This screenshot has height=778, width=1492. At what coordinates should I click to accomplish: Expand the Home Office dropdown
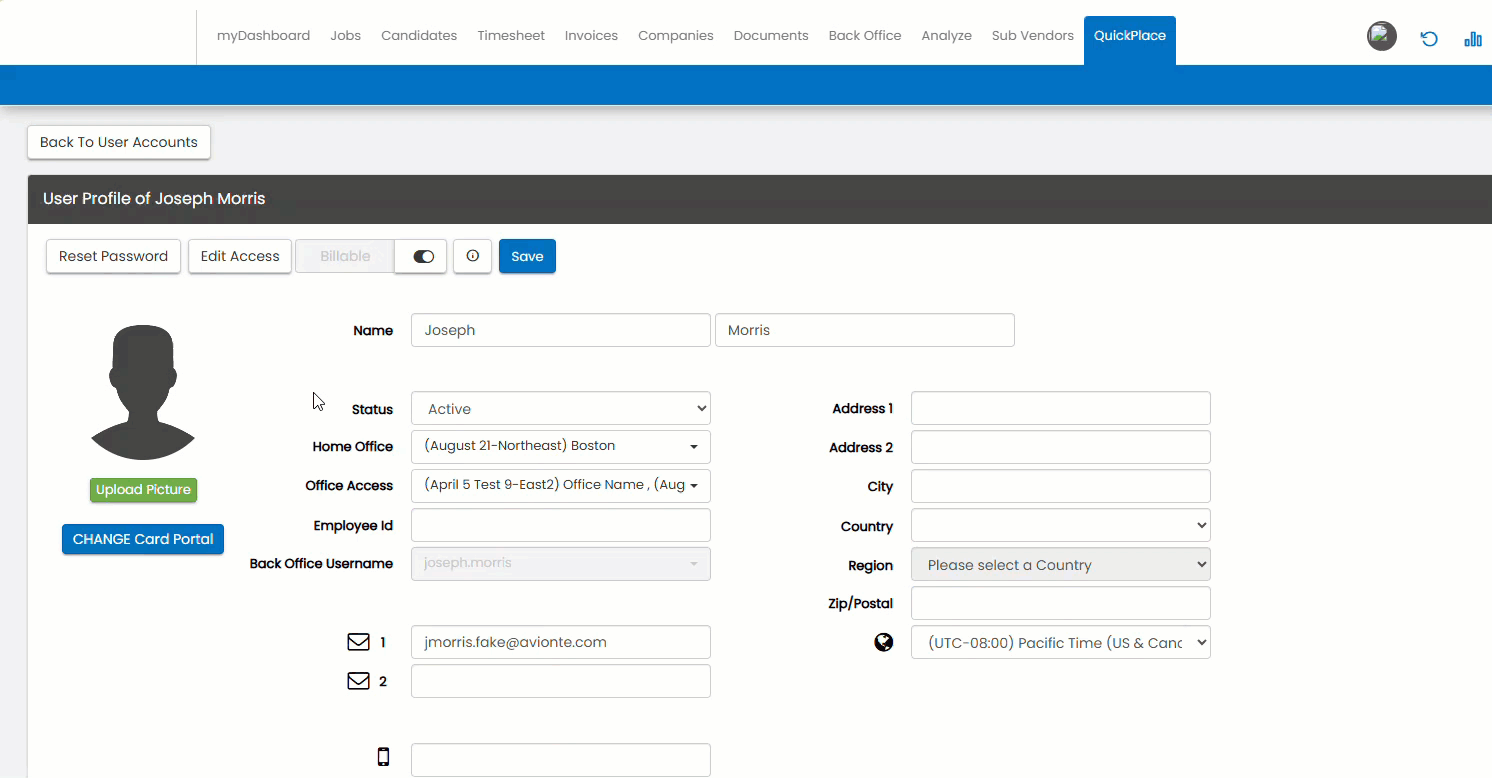click(560, 446)
